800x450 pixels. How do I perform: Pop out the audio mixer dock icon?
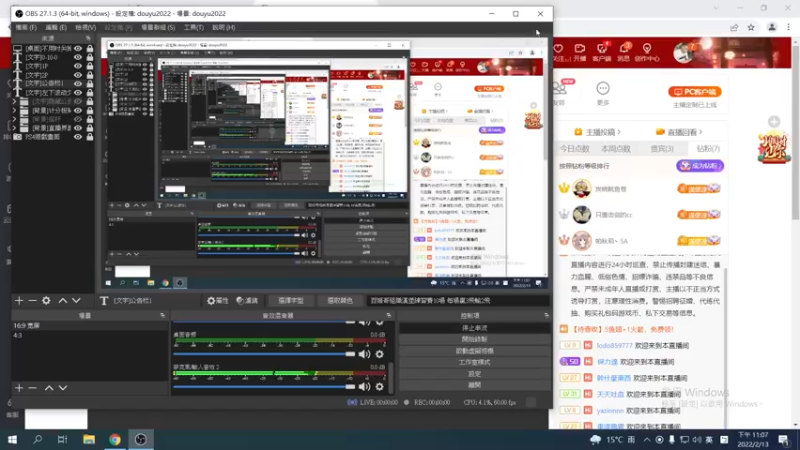pyautogui.click(x=389, y=316)
